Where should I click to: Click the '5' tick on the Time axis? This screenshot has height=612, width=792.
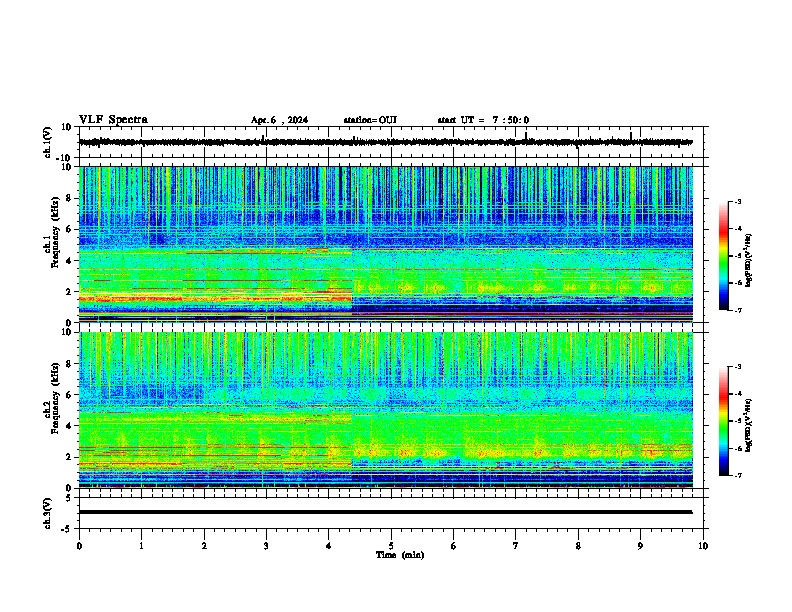point(391,546)
